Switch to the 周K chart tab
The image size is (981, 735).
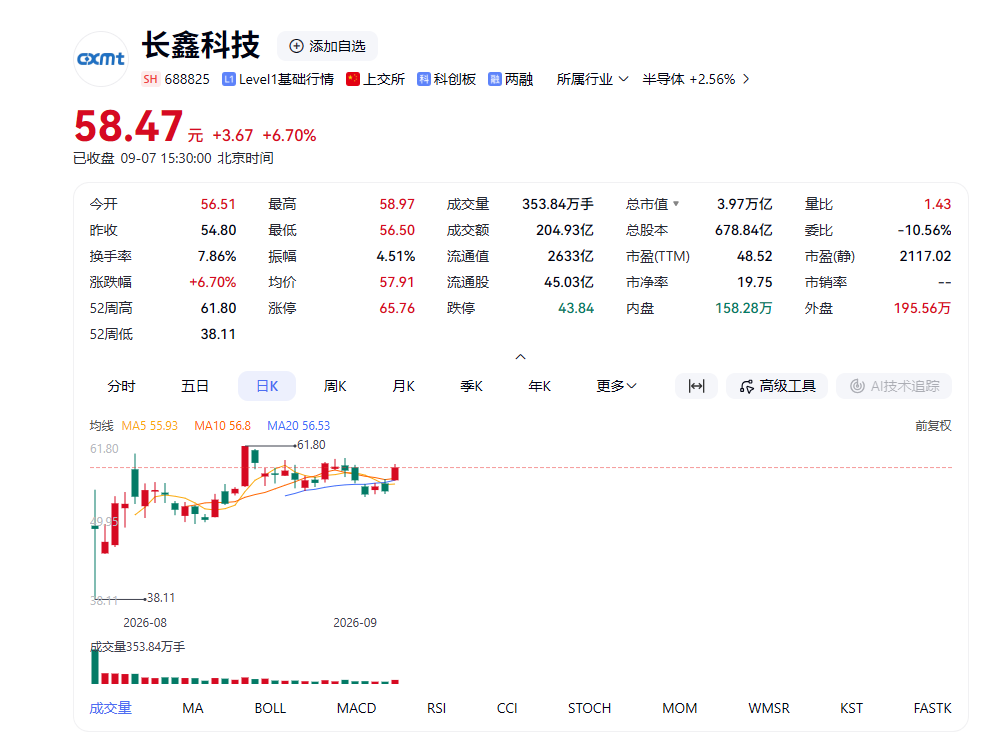tap(335, 386)
